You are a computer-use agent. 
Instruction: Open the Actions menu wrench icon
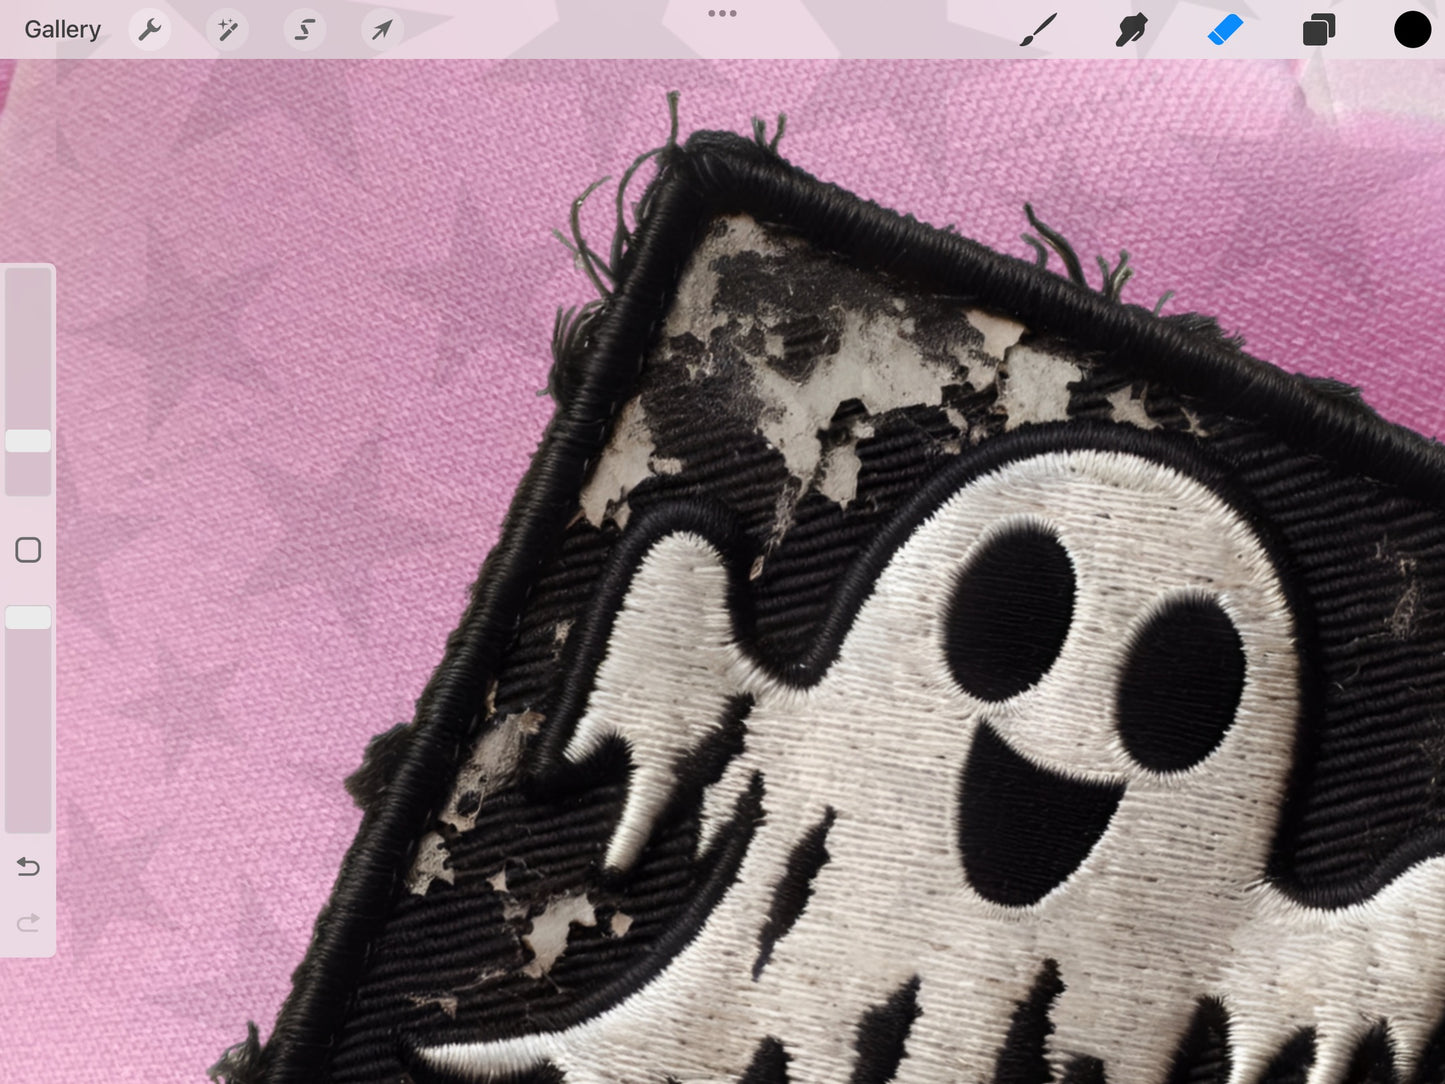[x=150, y=29]
